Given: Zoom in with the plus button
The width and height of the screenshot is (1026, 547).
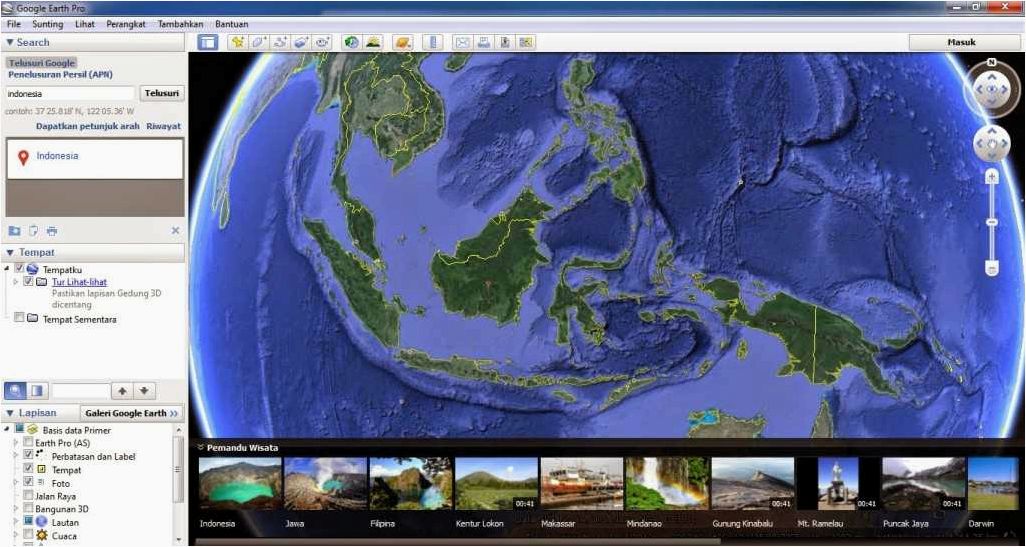Looking at the screenshot, I should 992,177.
